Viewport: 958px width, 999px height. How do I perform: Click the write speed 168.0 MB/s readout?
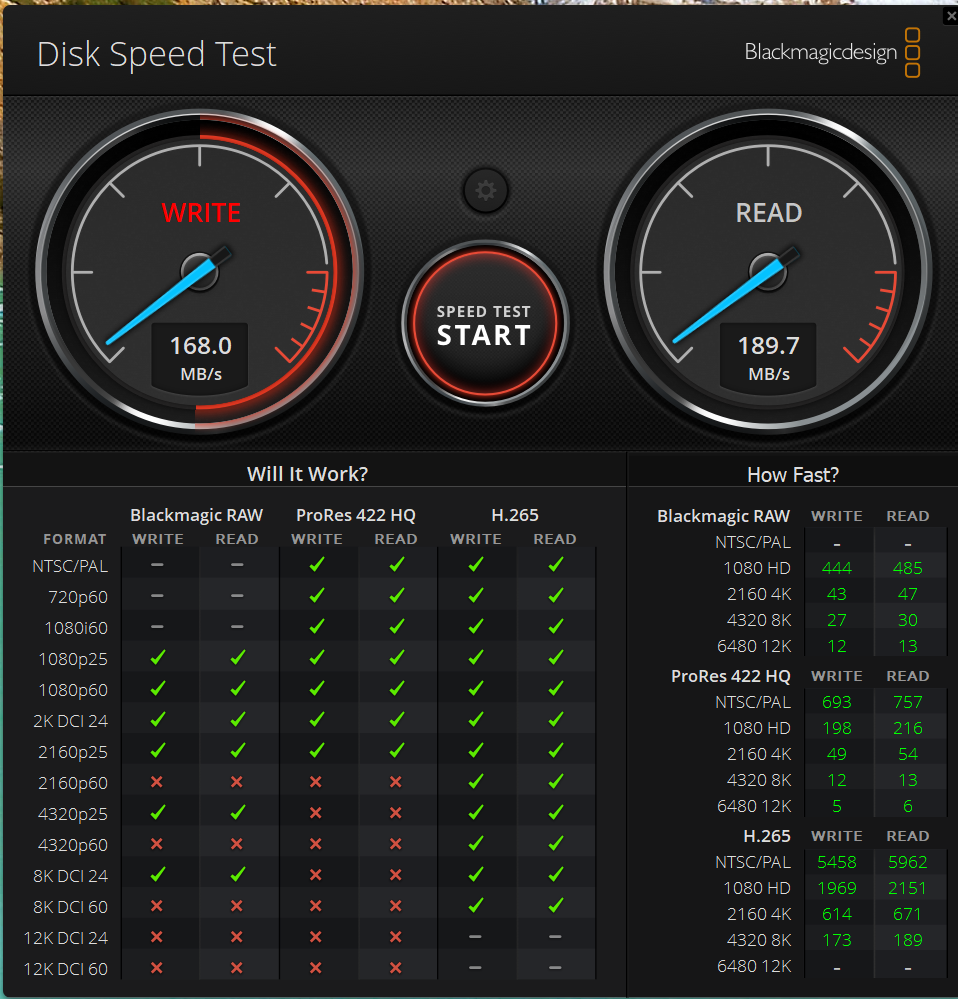coord(200,356)
